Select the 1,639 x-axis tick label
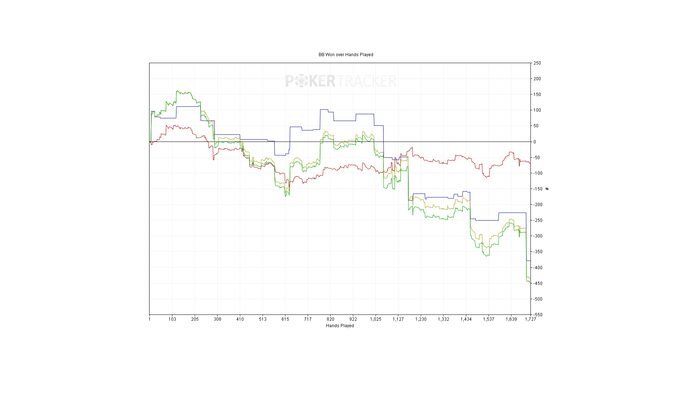The image size is (700, 394). tap(511, 319)
